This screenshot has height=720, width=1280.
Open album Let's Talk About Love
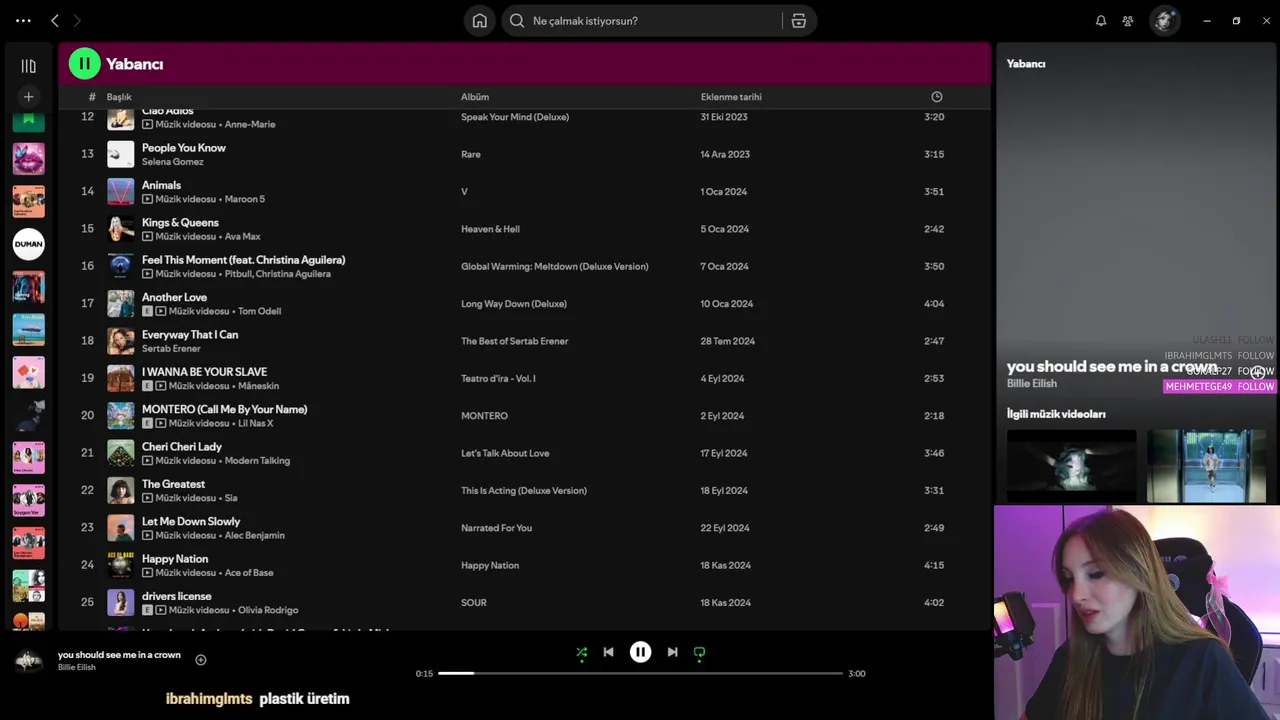coord(505,453)
